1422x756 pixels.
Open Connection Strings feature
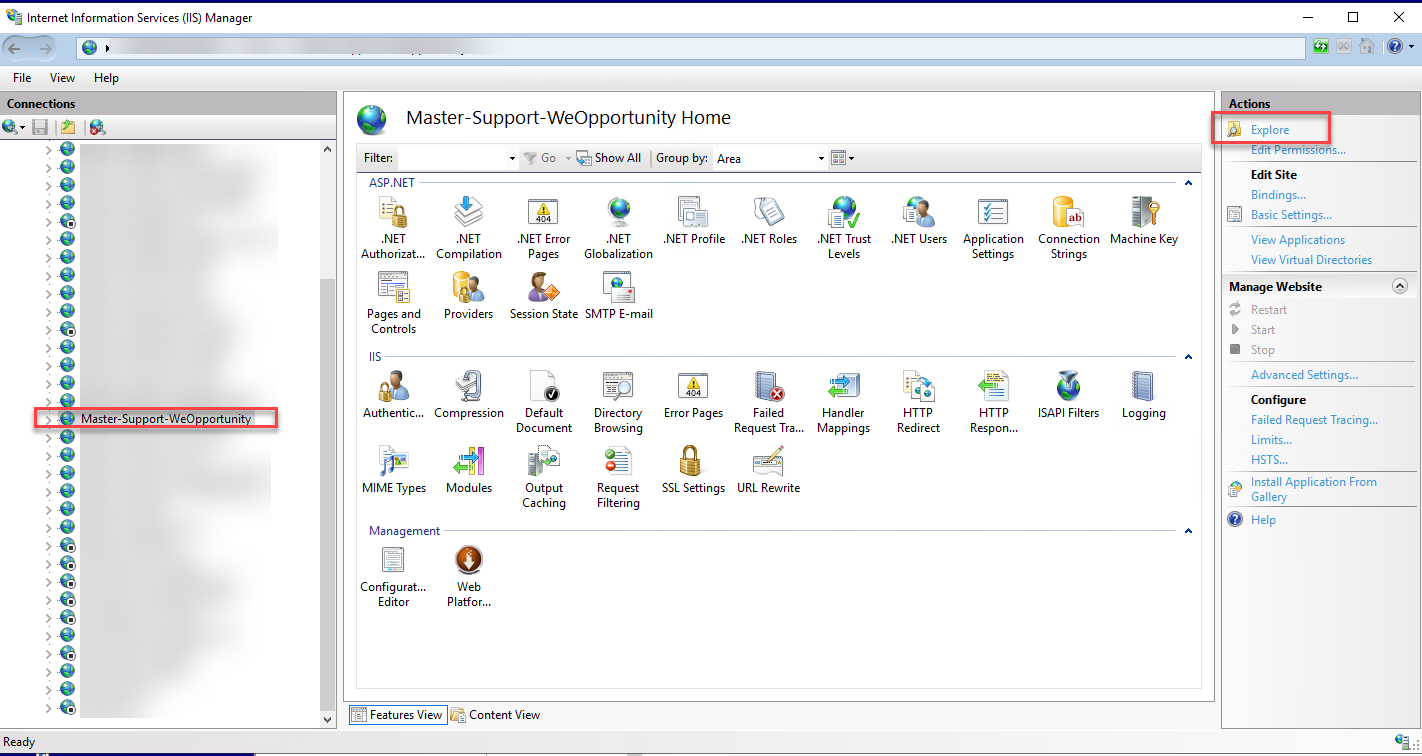point(1068,227)
